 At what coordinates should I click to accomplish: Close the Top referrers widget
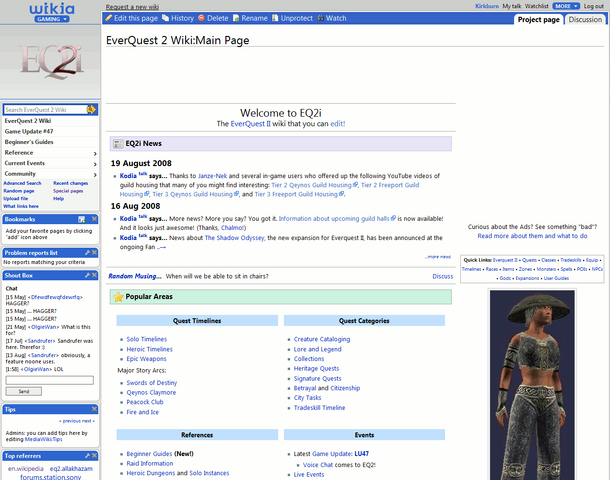(x=94, y=456)
